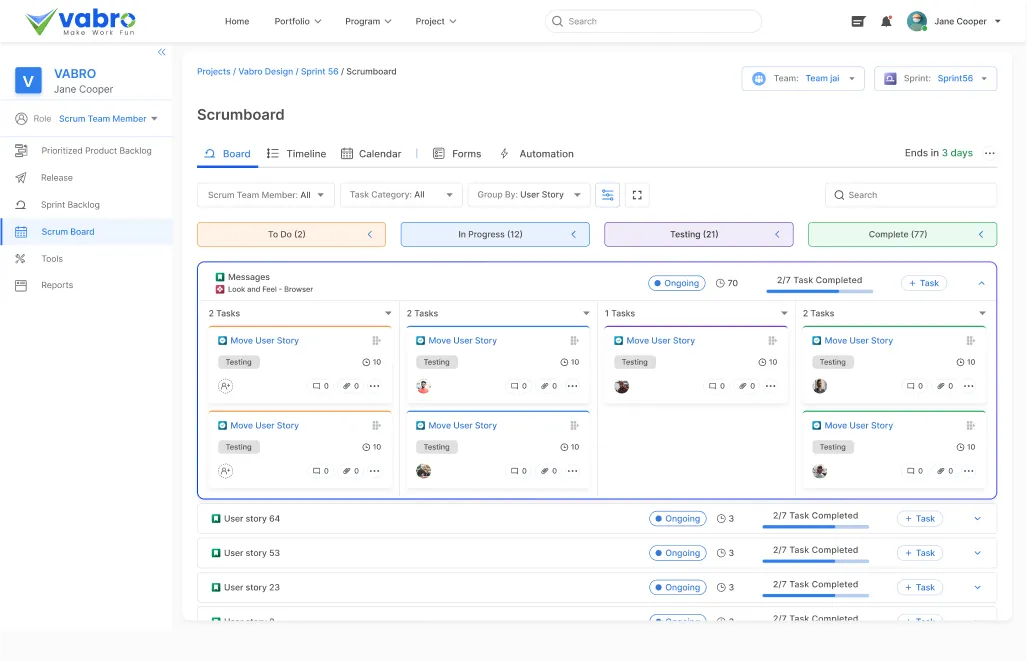Open the filter settings icon beside Group By
Viewport: 1027px width, 661px height.
(608, 195)
